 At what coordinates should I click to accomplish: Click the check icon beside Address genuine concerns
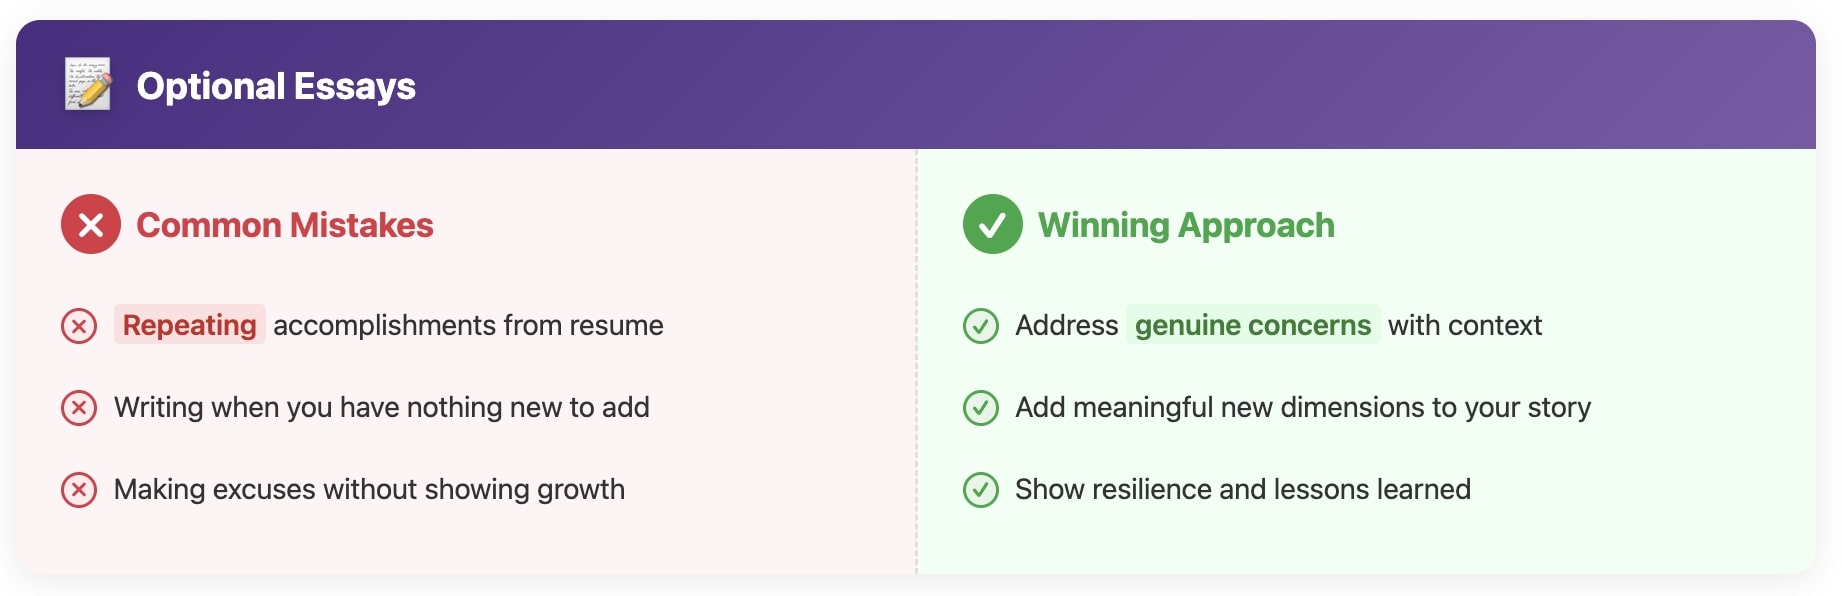pos(981,326)
